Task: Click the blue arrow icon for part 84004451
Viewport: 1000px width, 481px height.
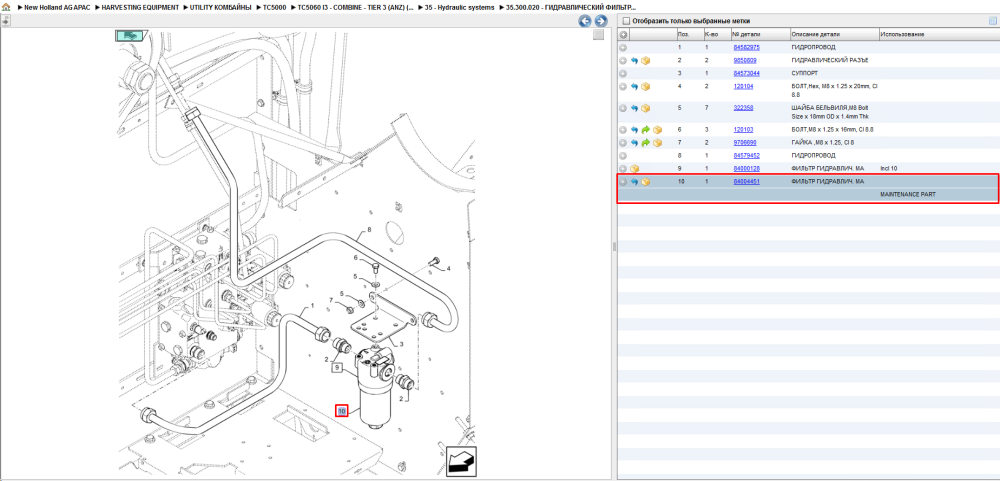Action: click(x=634, y=182)
